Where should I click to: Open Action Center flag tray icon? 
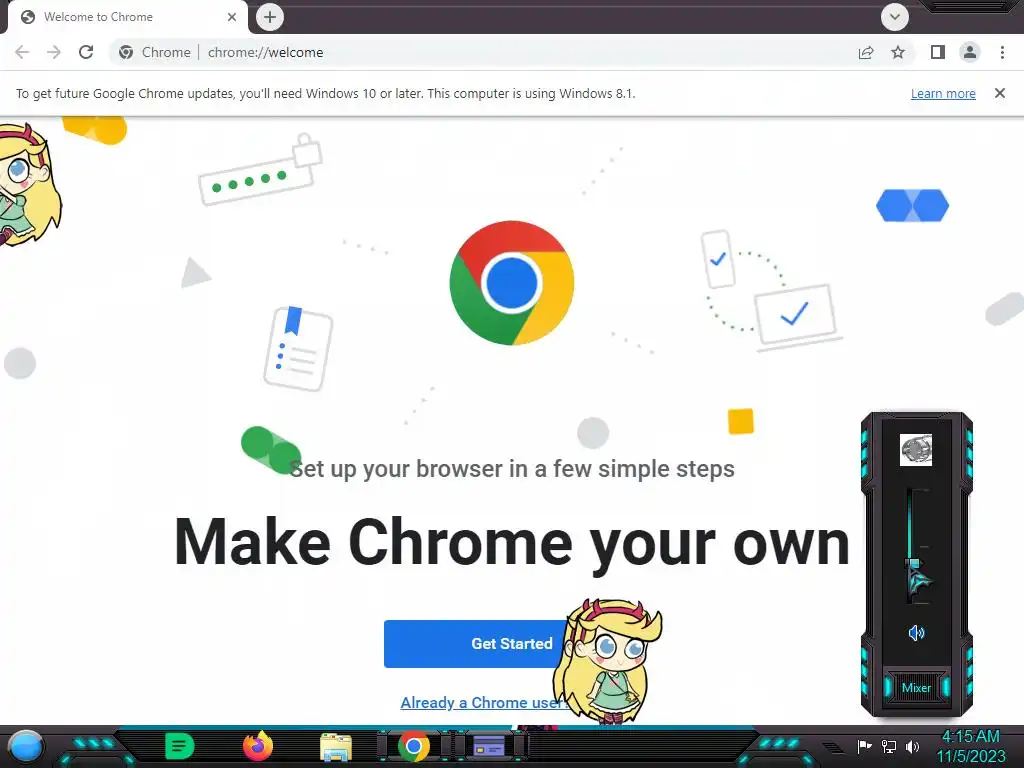pyautogui.click(x=864, y=746)
